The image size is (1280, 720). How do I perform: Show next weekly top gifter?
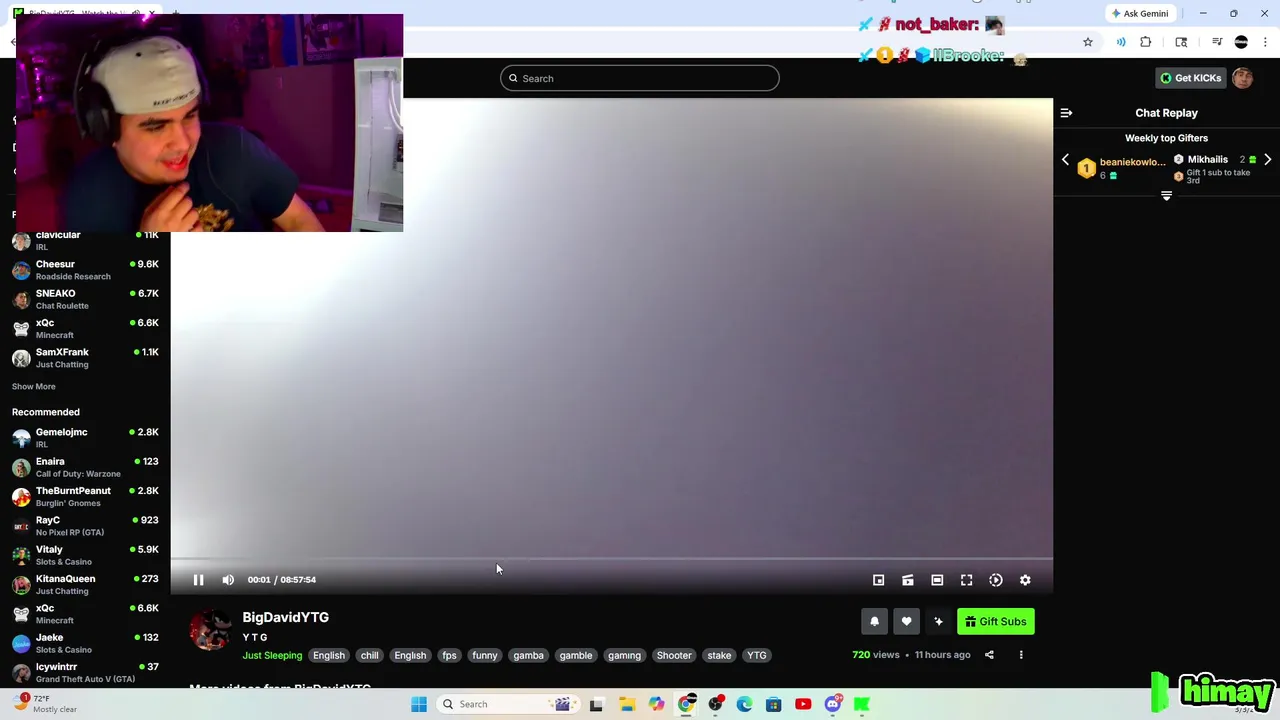[1267, 160]
